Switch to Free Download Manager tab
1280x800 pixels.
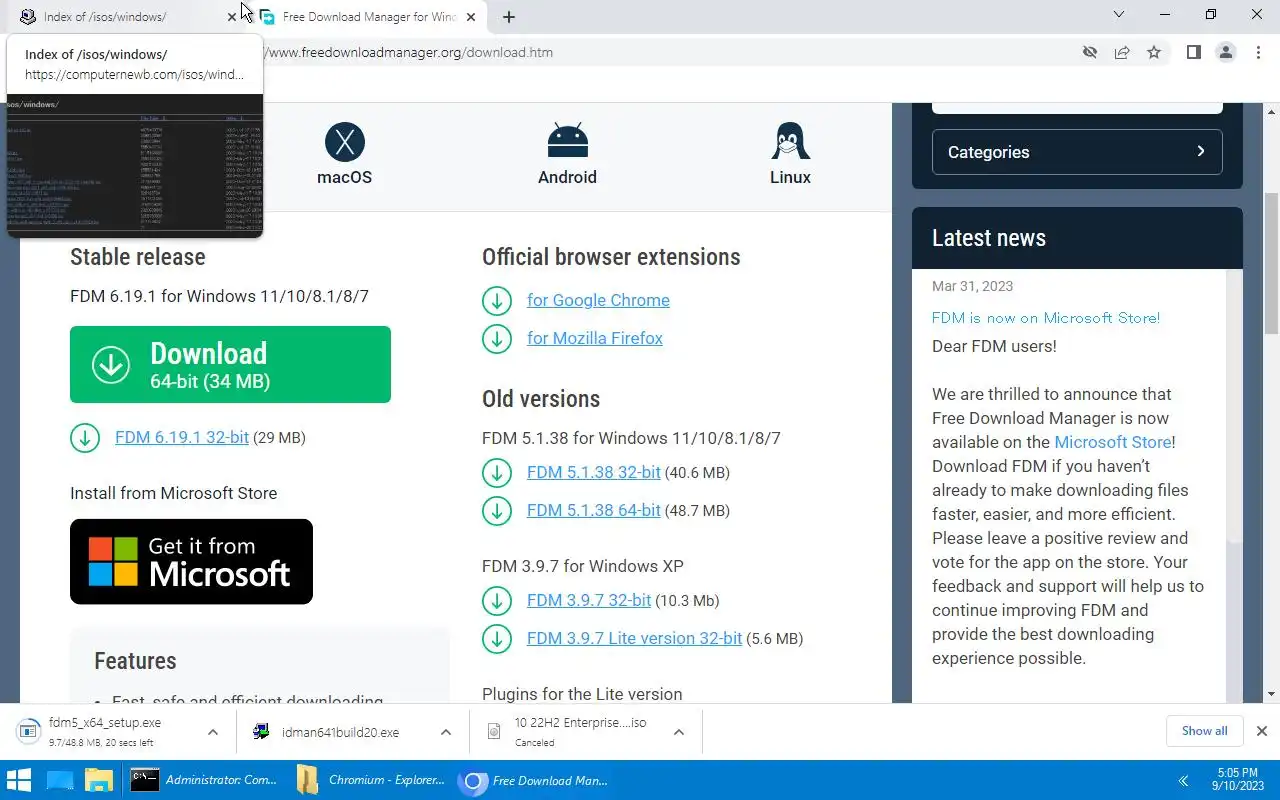tap(369, 17)
